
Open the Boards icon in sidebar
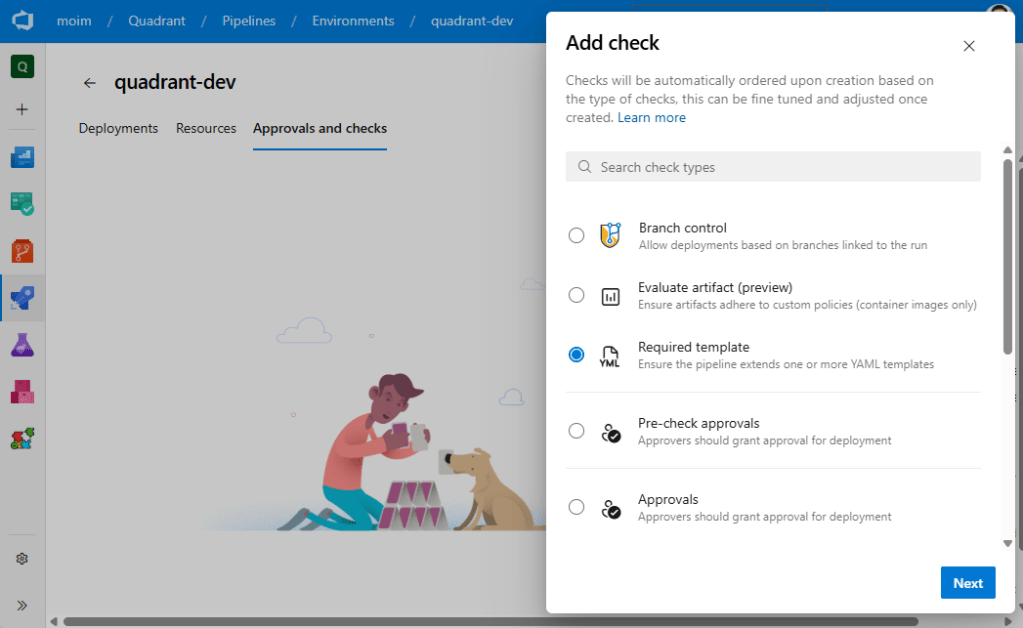click(x=22, y=204)
